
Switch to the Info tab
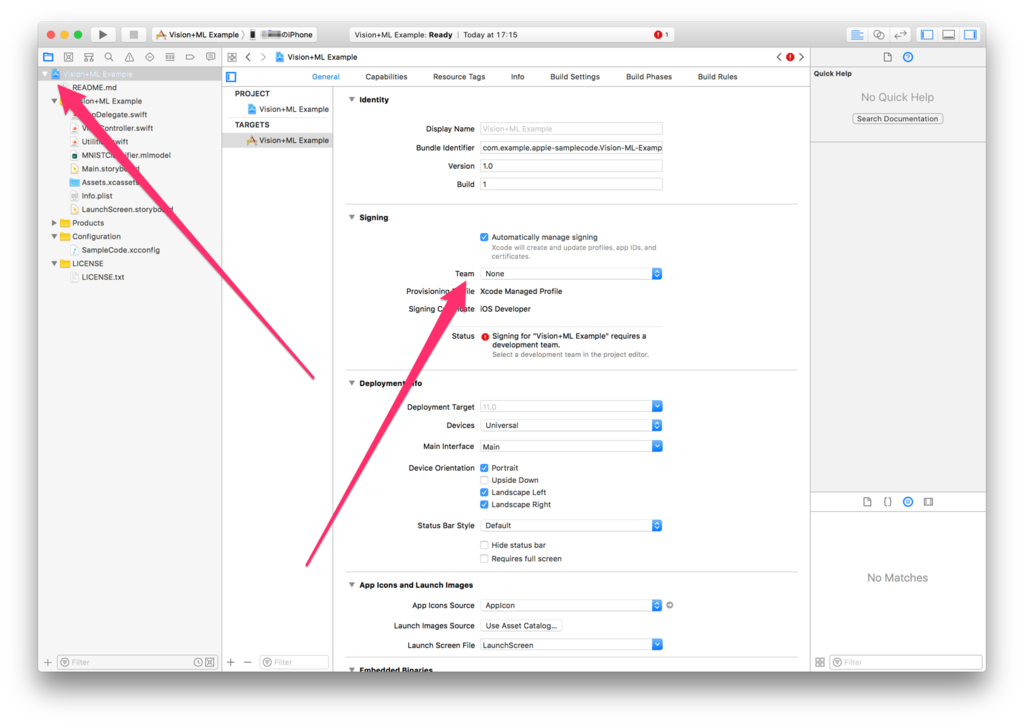pos(517,76)
